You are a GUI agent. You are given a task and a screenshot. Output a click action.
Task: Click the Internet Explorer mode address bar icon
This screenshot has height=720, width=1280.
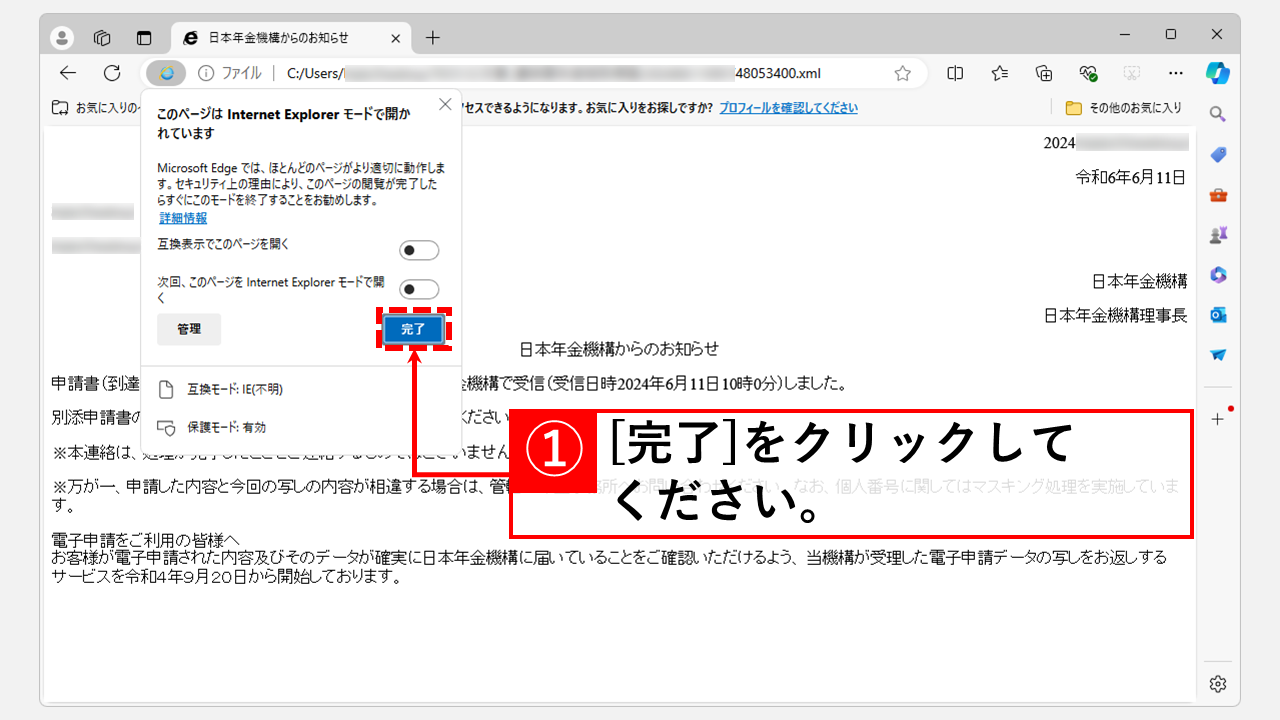tap(166, 73)
